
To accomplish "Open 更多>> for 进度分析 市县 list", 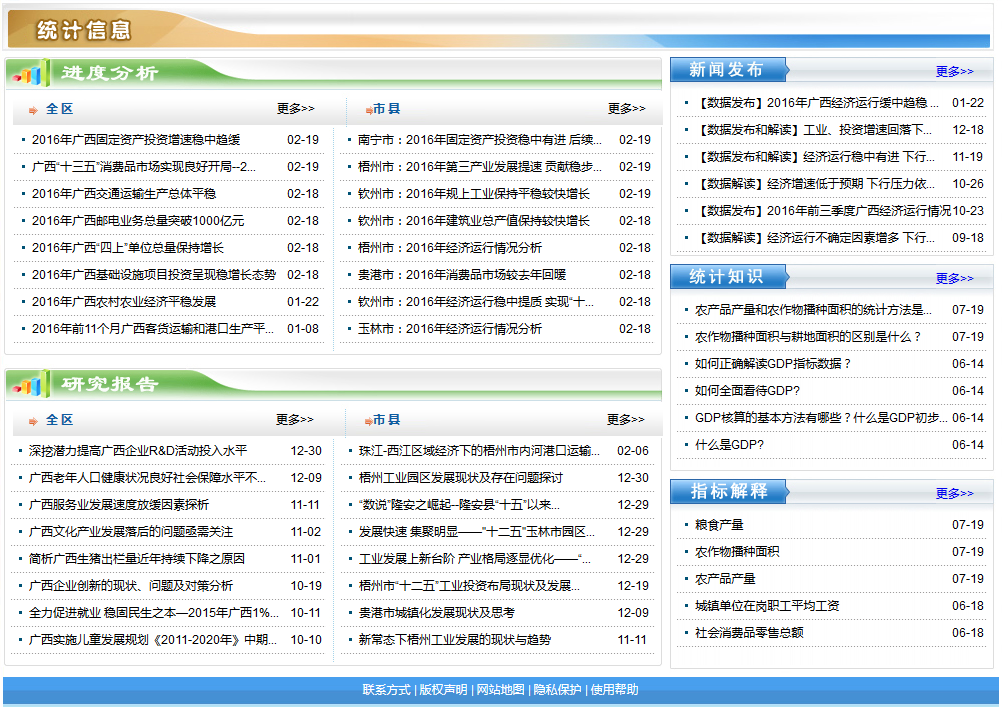I will 626,109.
